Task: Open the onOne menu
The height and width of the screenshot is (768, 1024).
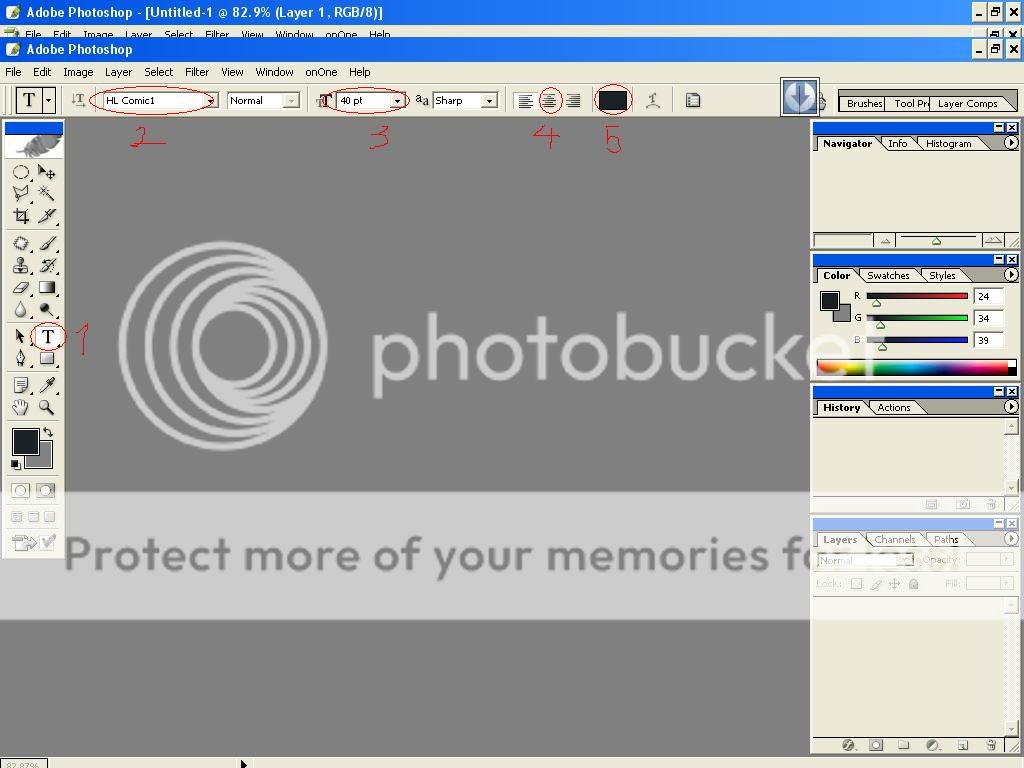Action: point(321,72)
